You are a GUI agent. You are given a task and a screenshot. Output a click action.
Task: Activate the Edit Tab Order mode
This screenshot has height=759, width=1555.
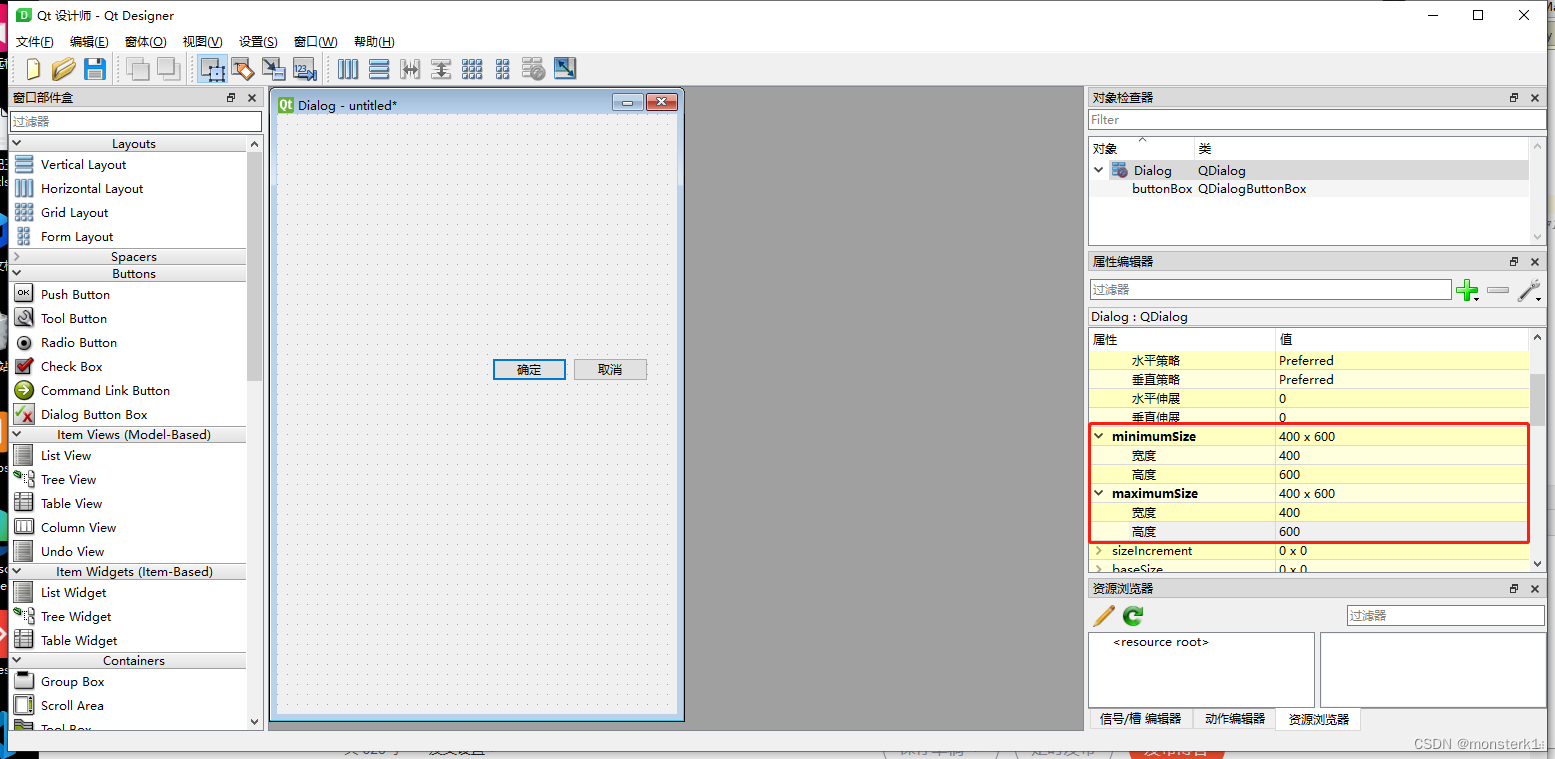coord(304,68)
